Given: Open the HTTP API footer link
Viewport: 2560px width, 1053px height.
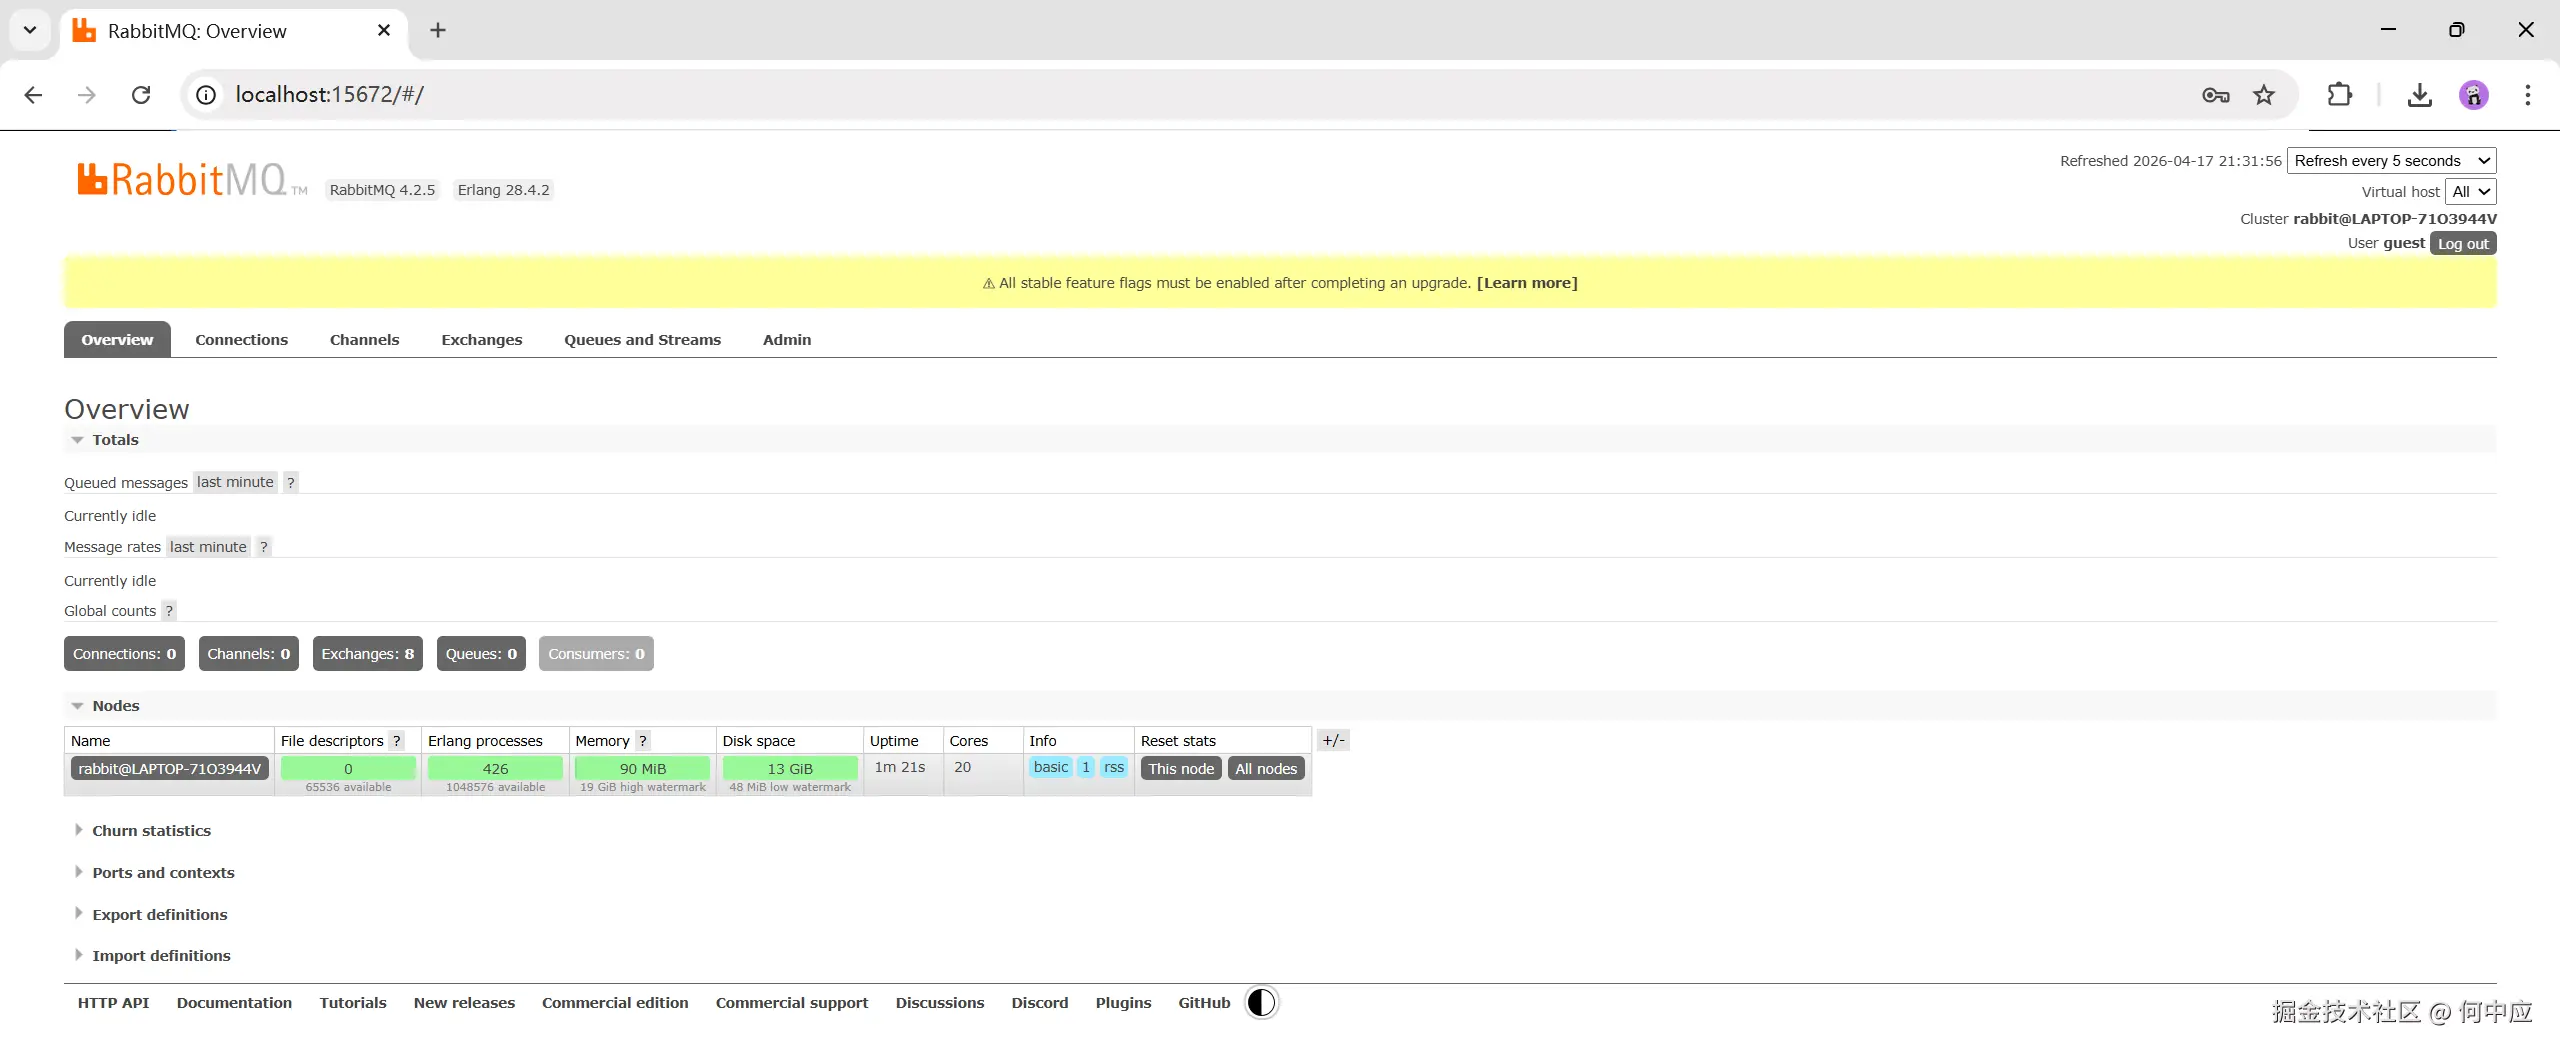Looking at the screenshot, I should tap(113, 1003).
